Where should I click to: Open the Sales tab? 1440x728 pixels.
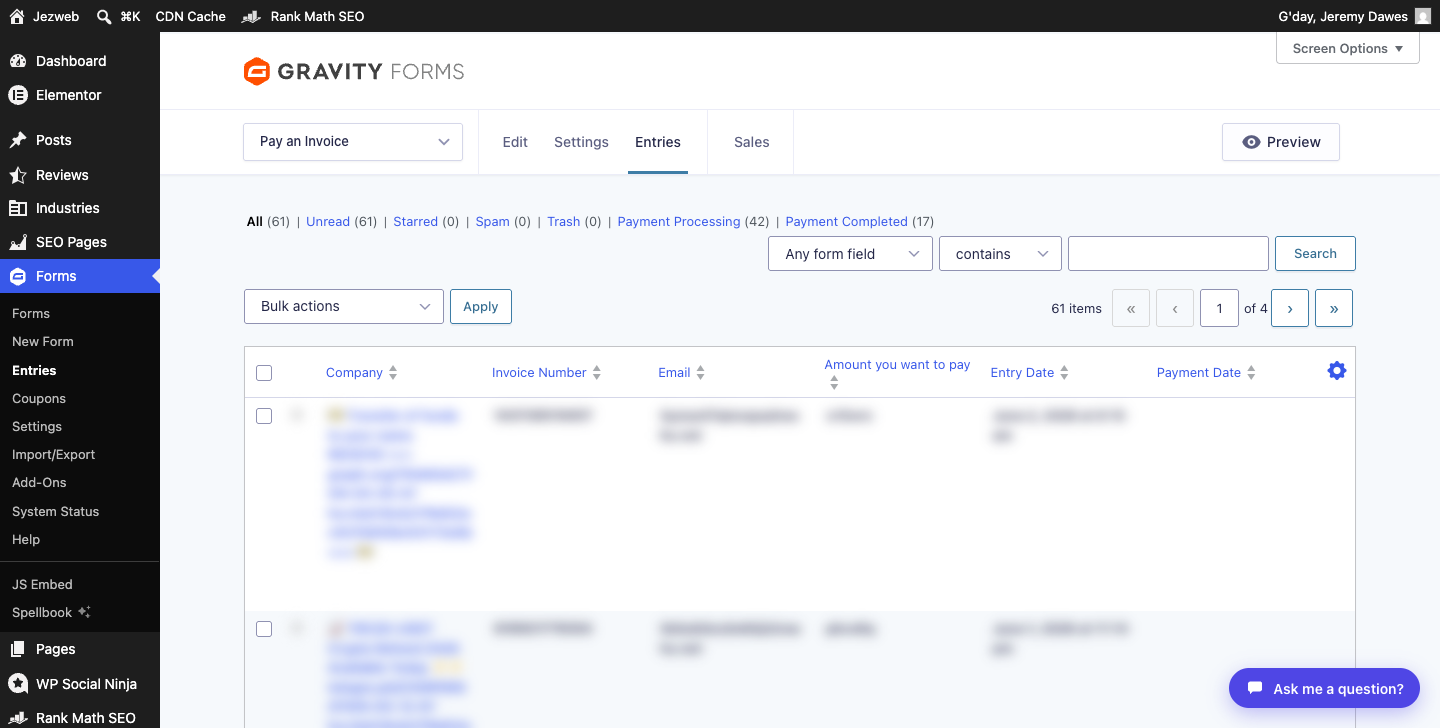coord(752,142)
